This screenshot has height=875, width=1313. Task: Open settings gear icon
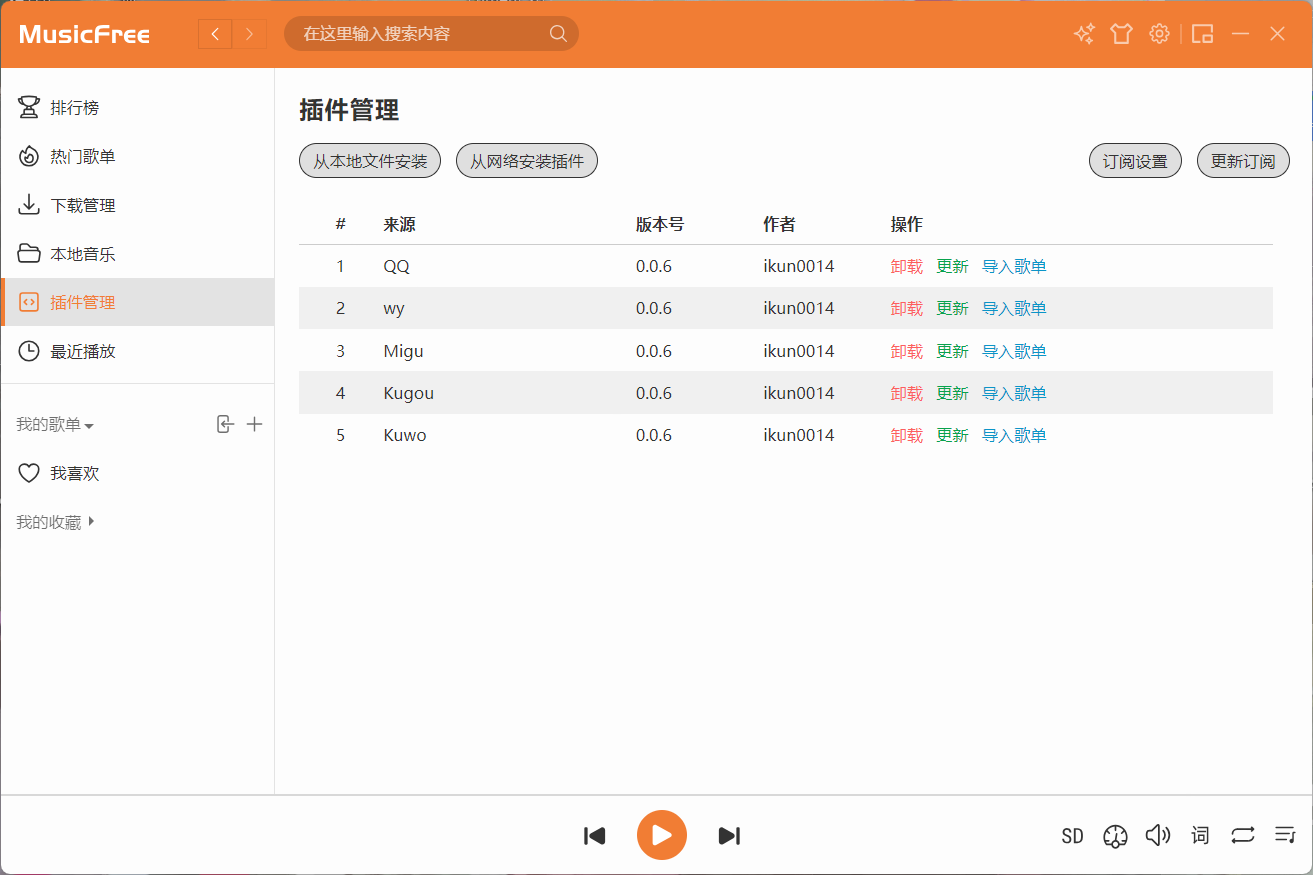tap(1159, 34)
